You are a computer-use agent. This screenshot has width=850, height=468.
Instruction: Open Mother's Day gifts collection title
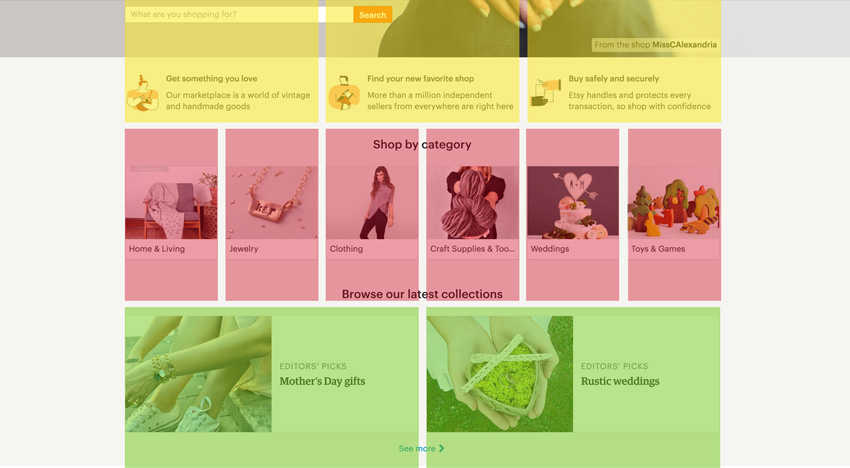click(x=322, y=381)
